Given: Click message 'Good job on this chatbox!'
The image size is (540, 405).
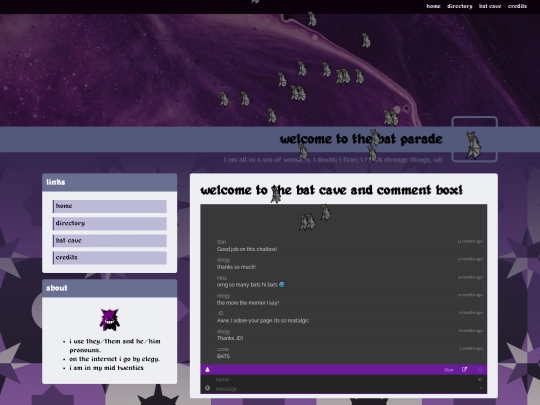Looking at the screenshot, I should [x=247, y=249].
